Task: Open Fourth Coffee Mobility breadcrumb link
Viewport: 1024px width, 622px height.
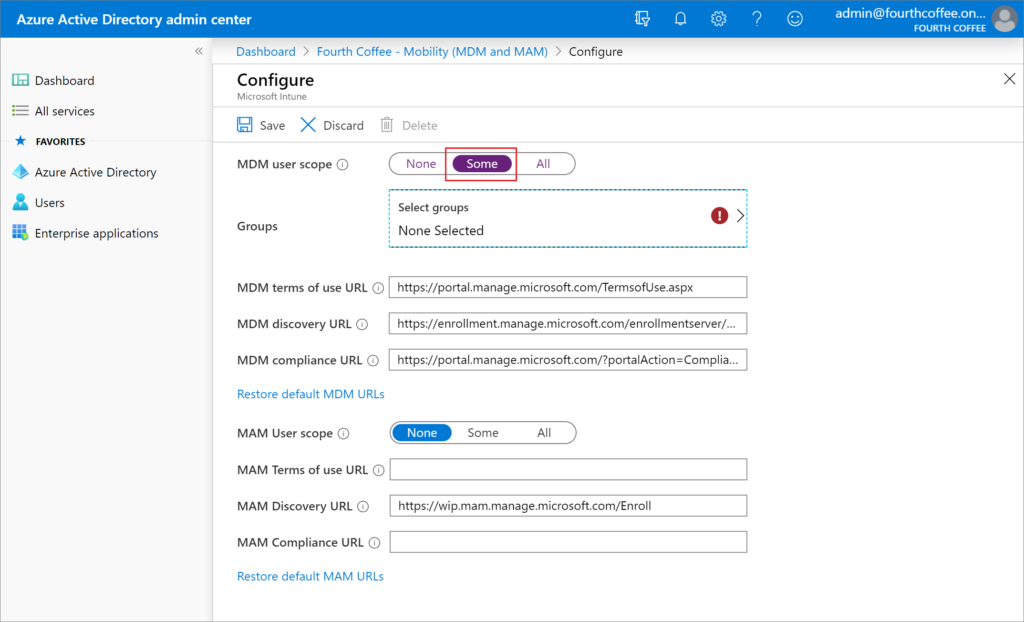Action: [432, 52]
